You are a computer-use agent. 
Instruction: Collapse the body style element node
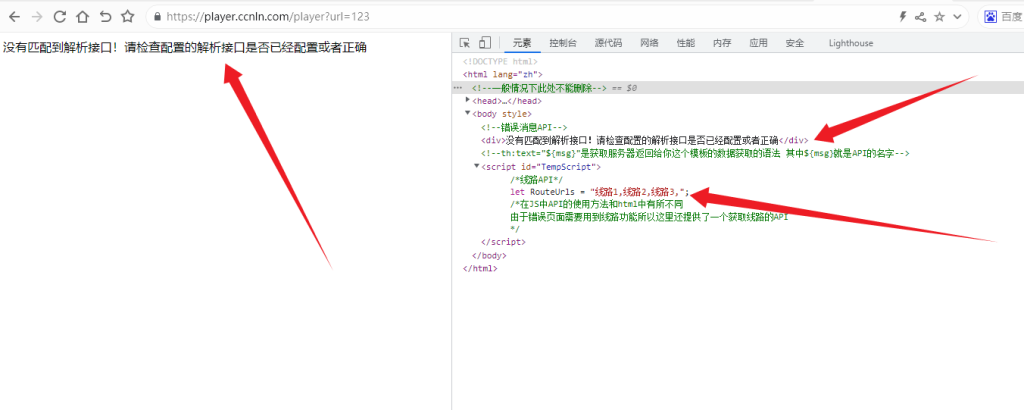(468, 113)
